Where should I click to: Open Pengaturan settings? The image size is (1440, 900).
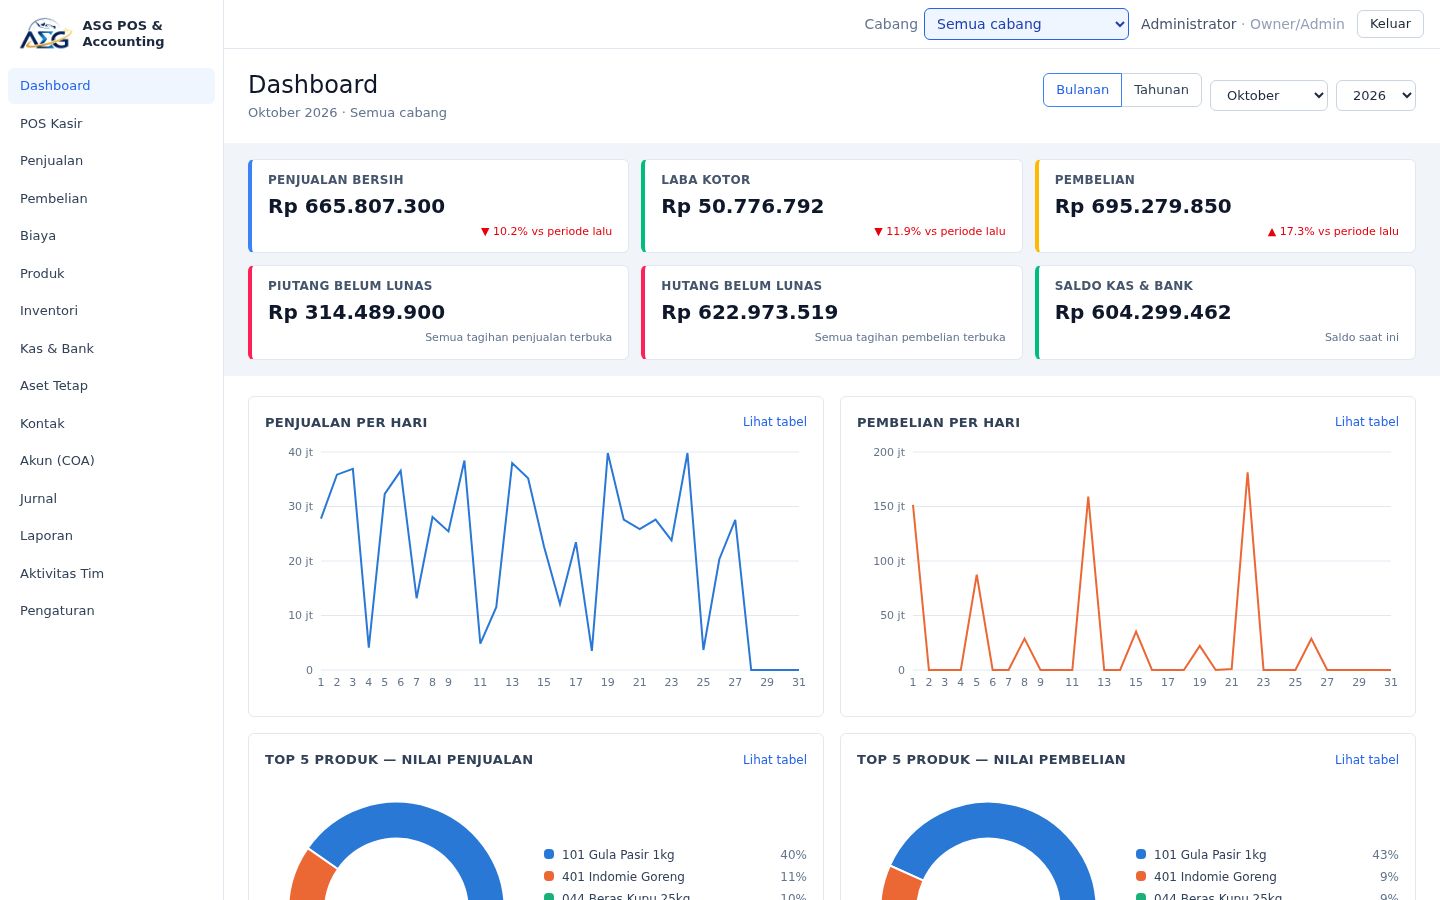coord(111,611)
